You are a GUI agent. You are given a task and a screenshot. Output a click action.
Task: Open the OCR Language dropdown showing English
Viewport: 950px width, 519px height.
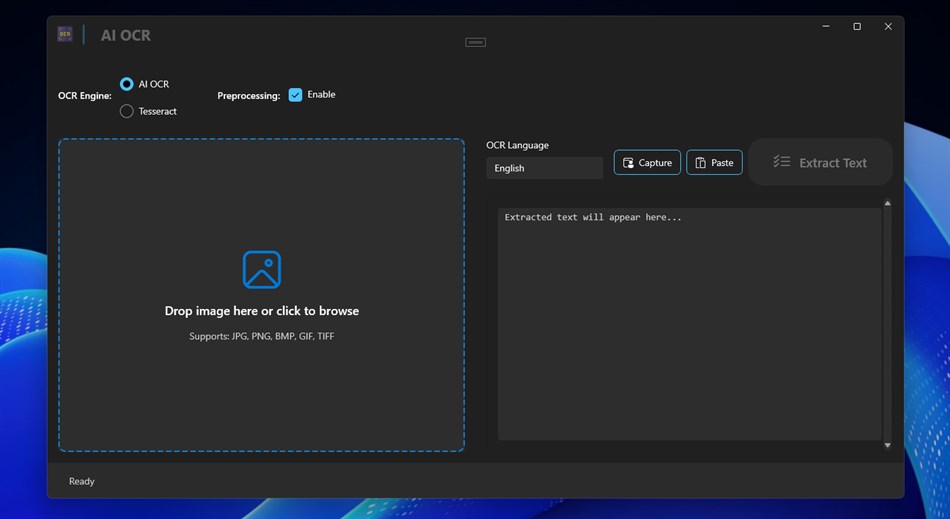(x=544, y=168)
